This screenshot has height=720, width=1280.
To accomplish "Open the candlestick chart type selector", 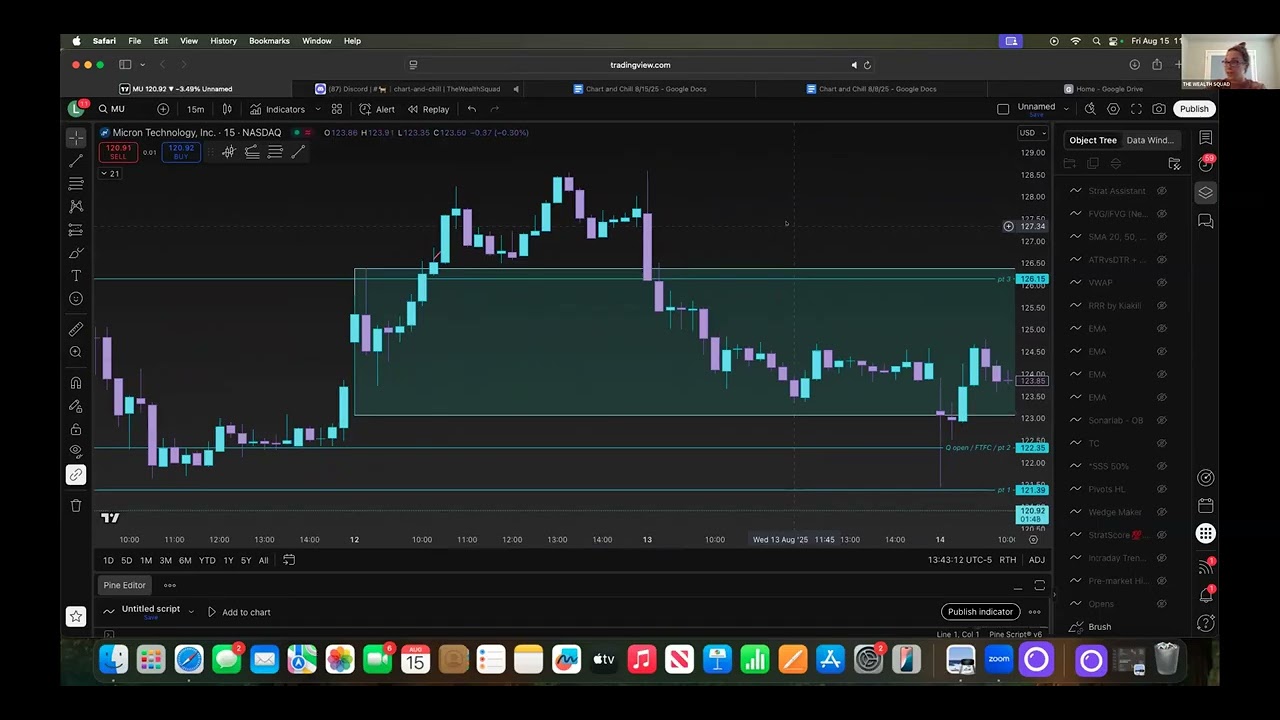I will pyautogui.click(x=227, y=109).
